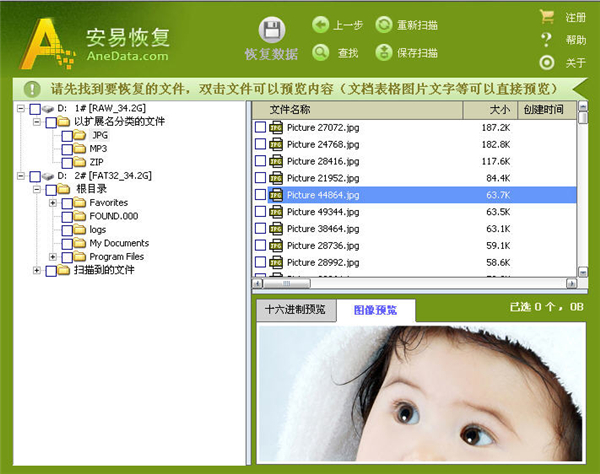Click the 保存扫描 (Save Scan) icon
600x474 pixels.
(x=384, y=53)
